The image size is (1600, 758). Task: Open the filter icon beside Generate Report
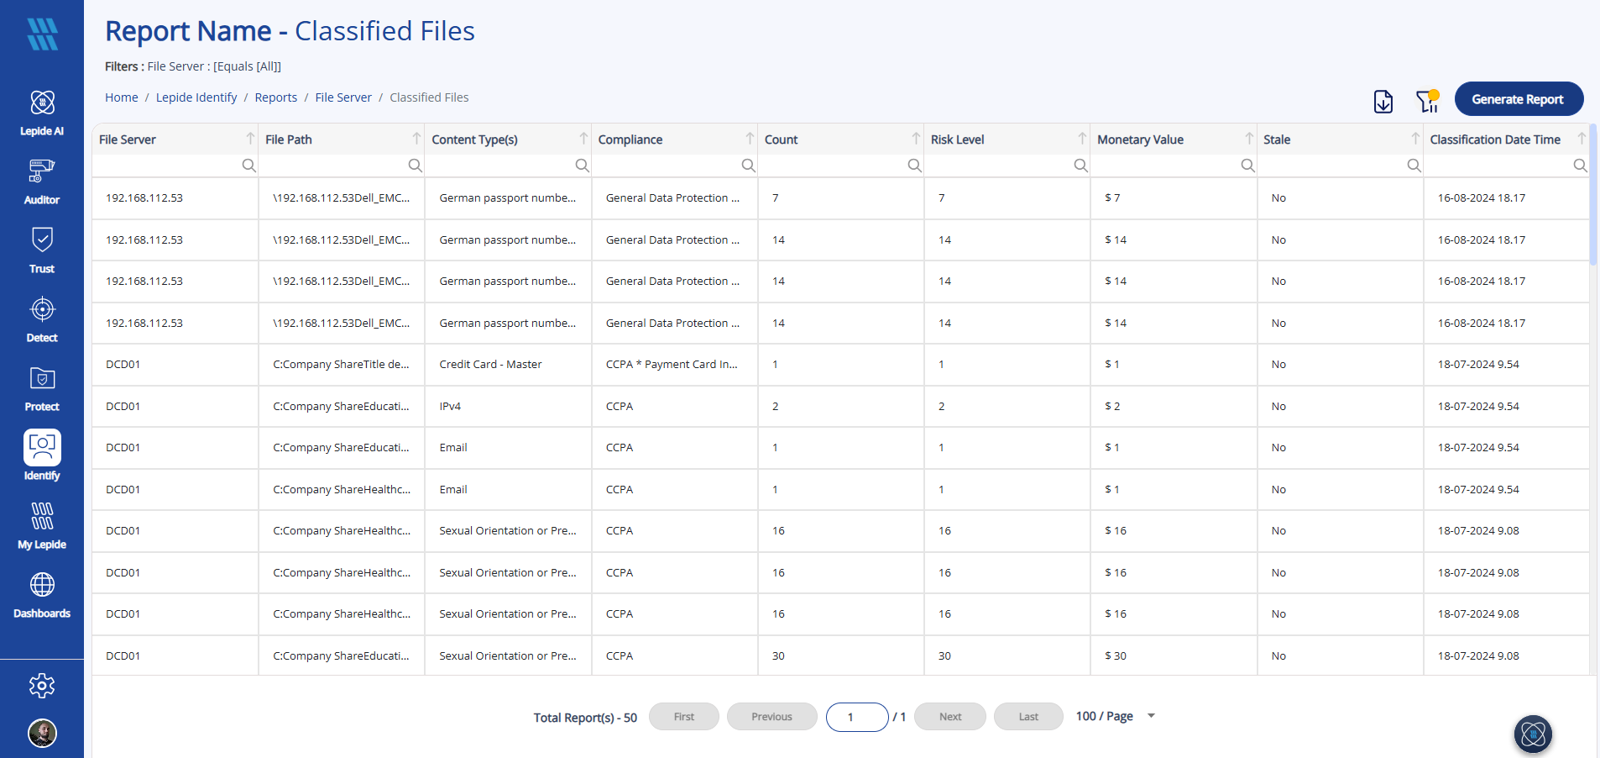click(1427, 100)
